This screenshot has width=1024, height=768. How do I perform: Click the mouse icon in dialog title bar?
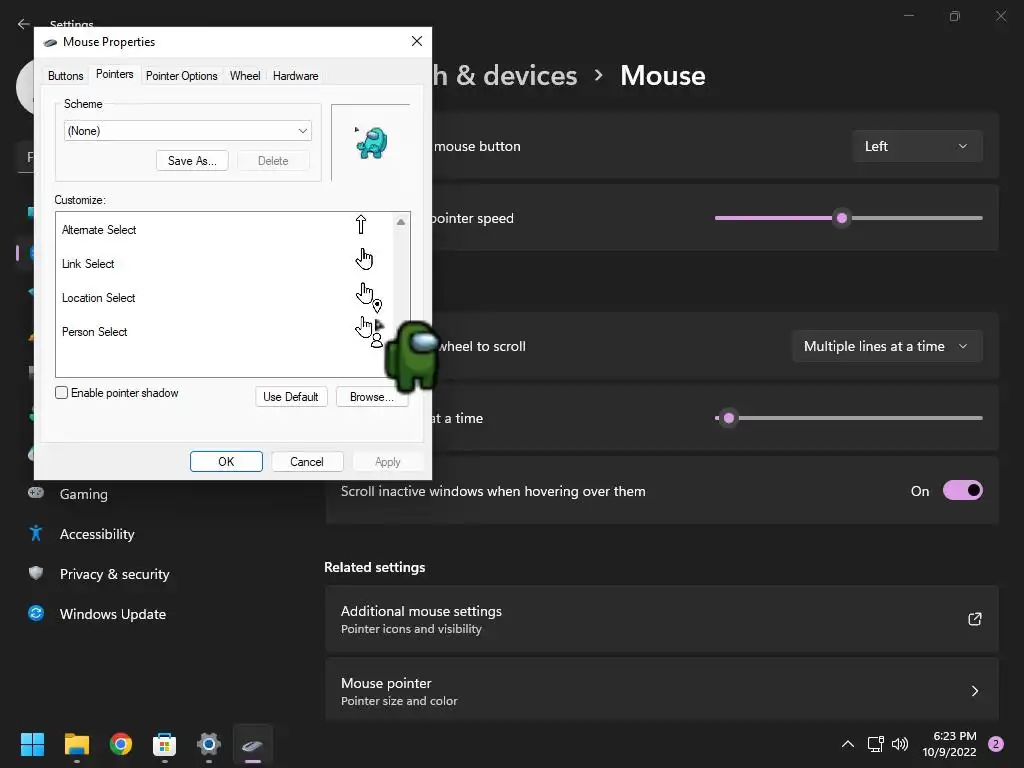tap(50, 42)
